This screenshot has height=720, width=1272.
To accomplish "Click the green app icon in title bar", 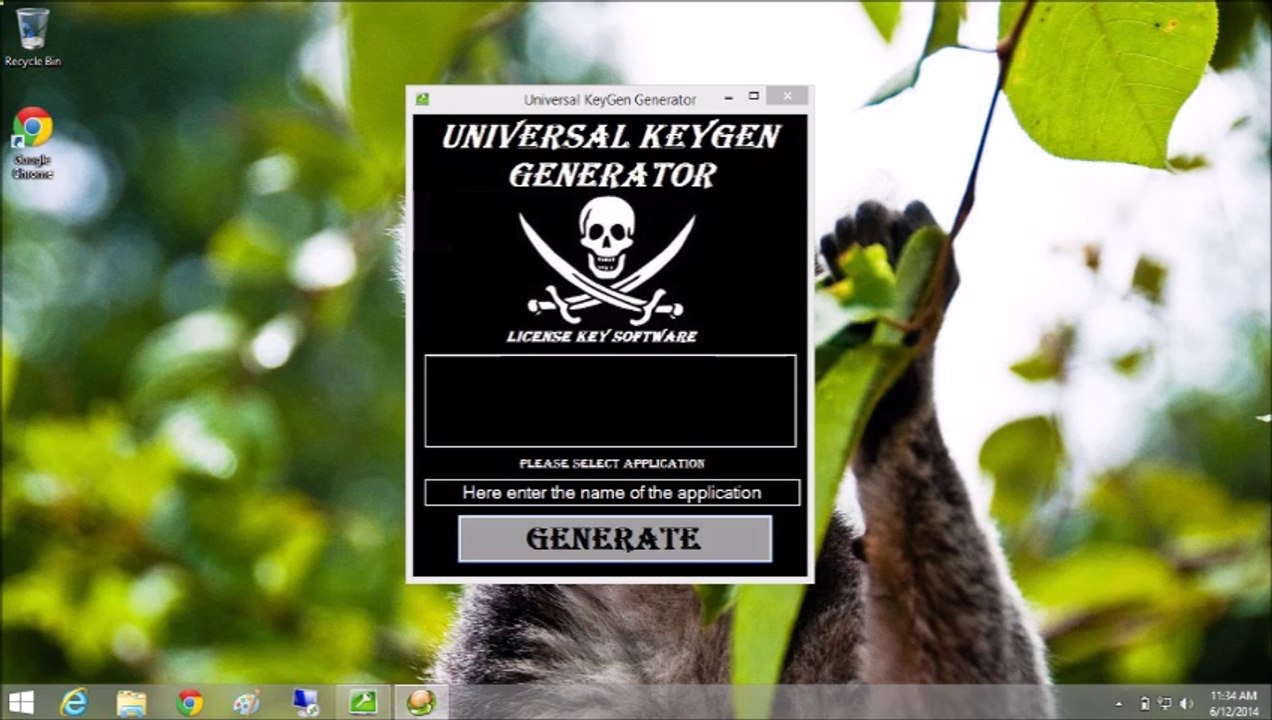I will click(423, 99).
